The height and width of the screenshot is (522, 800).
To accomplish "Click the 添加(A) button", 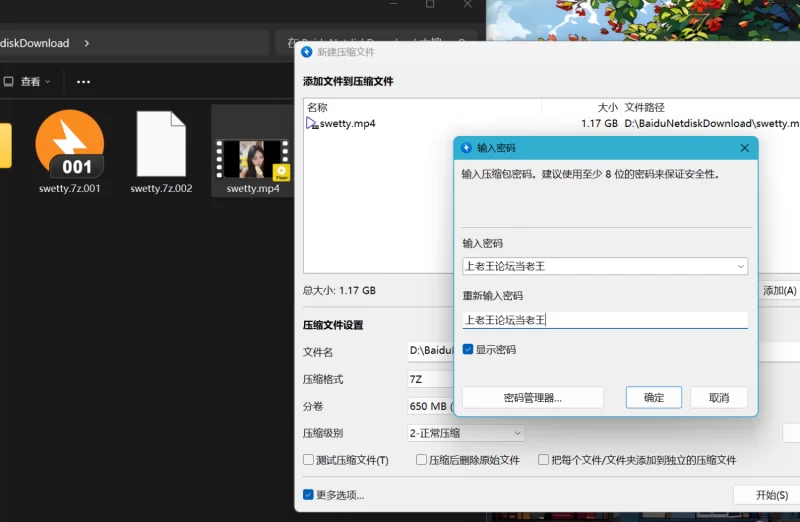I will click(779, 290).
